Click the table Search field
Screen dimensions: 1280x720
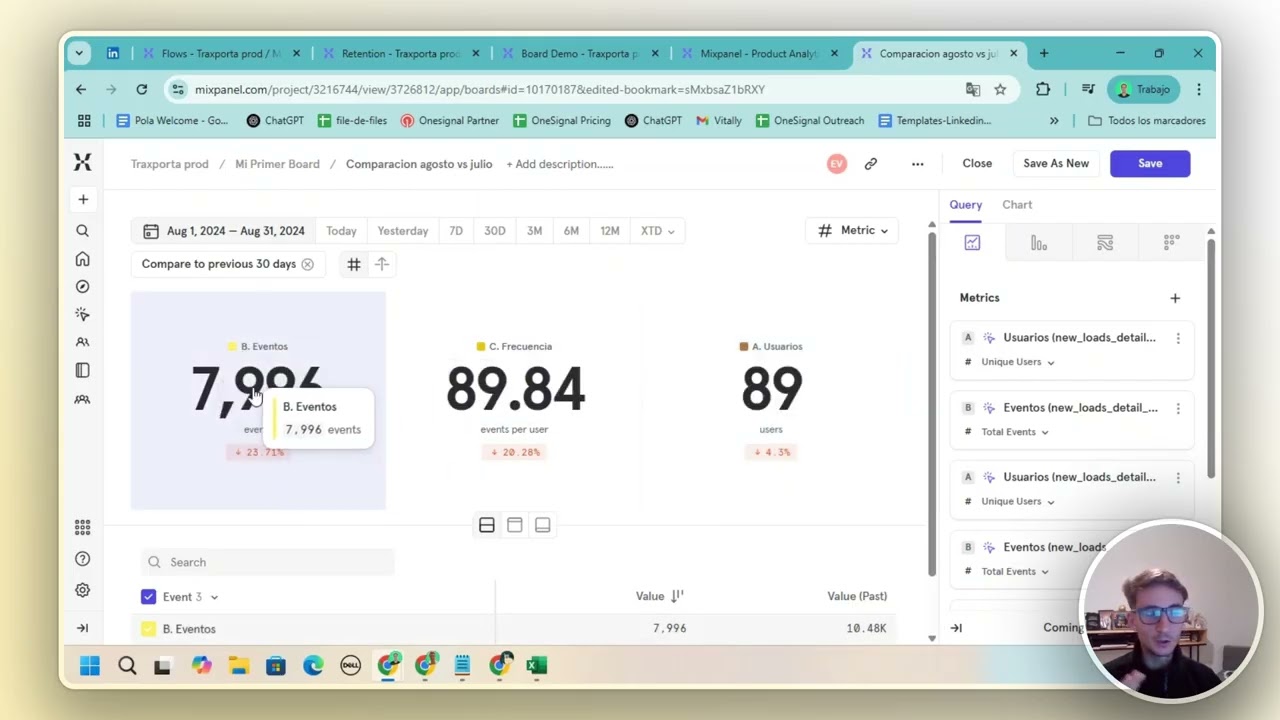click(268, 562)
